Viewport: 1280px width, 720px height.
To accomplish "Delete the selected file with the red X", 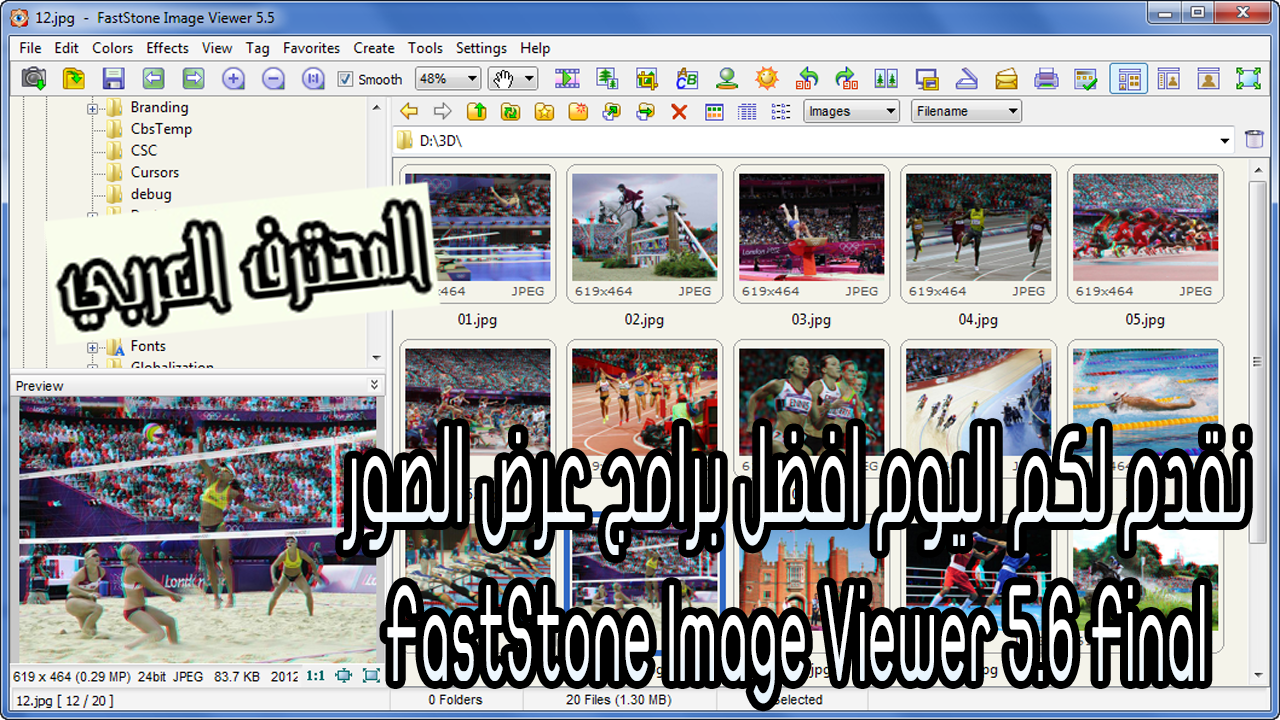I will (679, 111).
